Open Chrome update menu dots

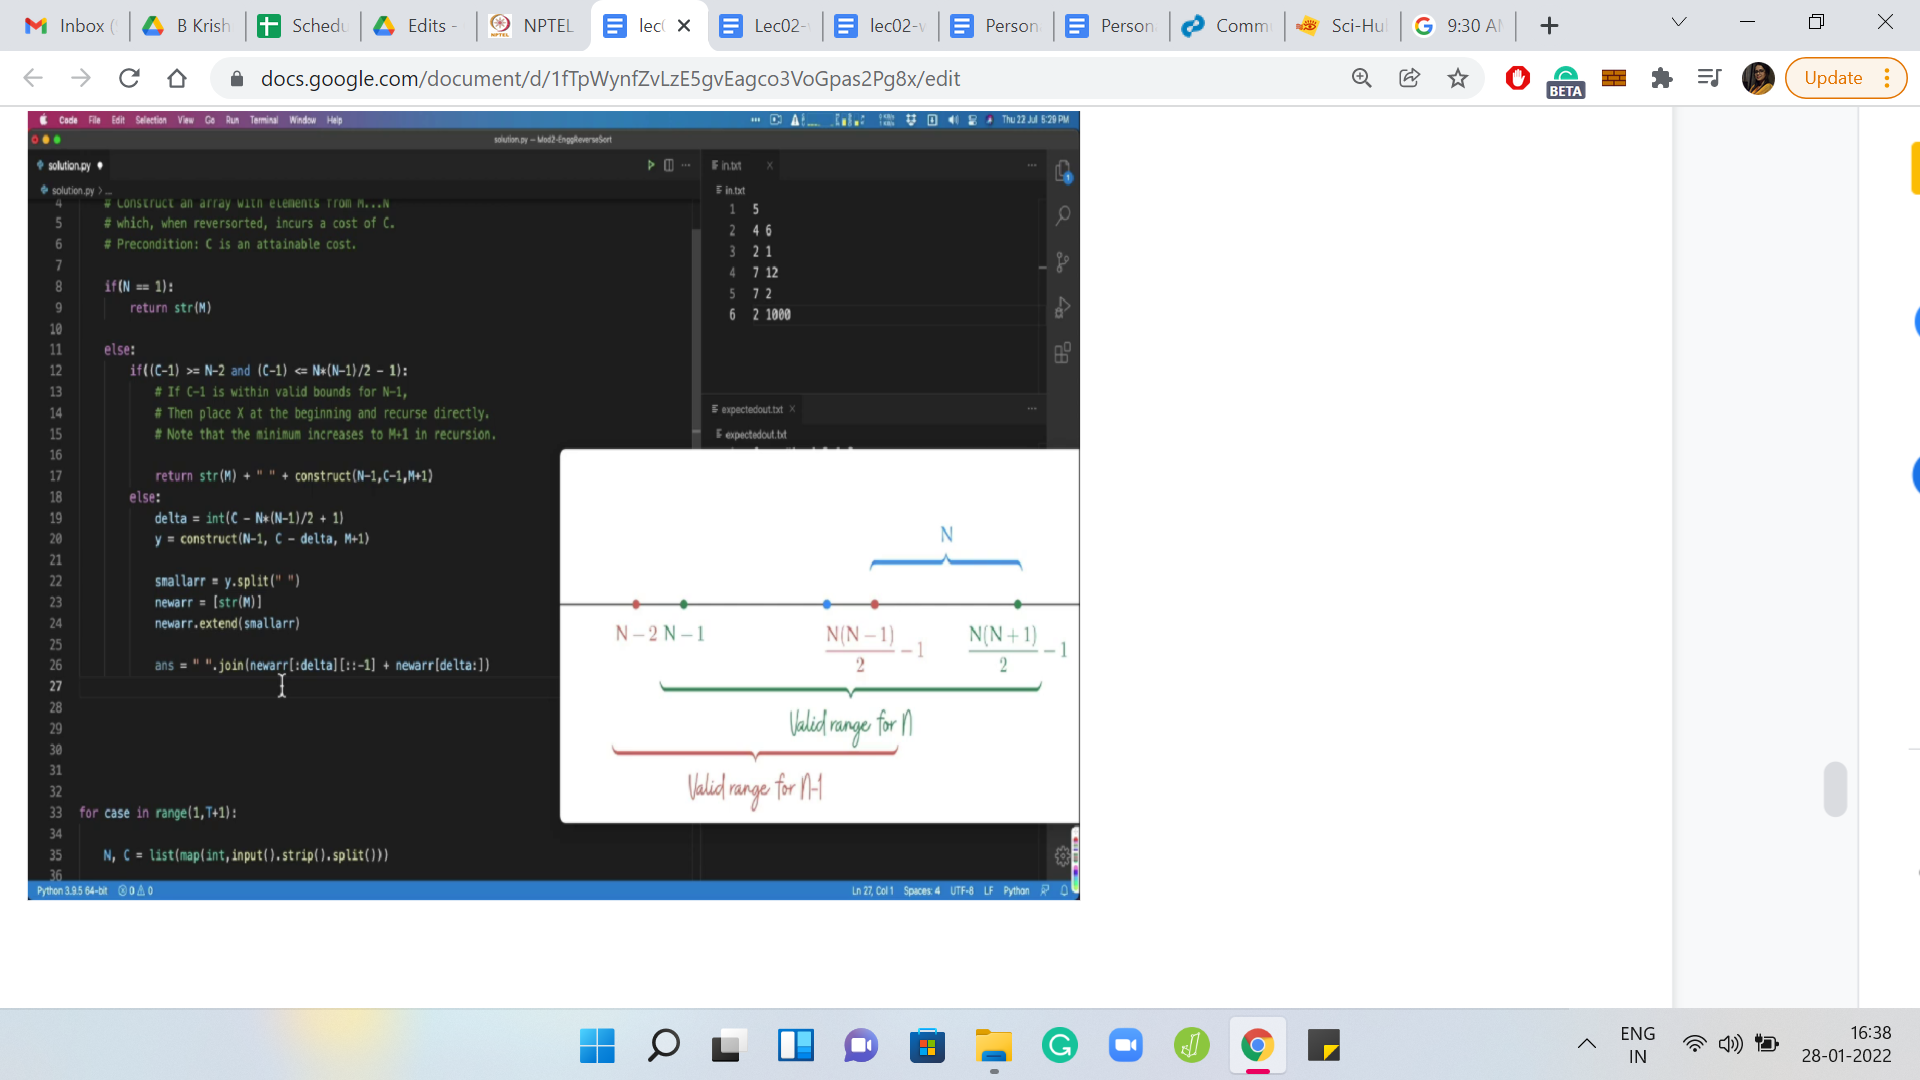1887,78
